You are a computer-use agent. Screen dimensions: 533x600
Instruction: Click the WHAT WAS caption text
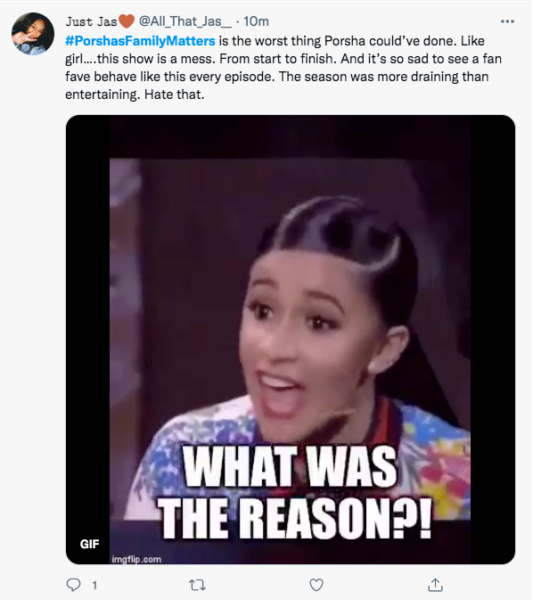click(289, 467)
